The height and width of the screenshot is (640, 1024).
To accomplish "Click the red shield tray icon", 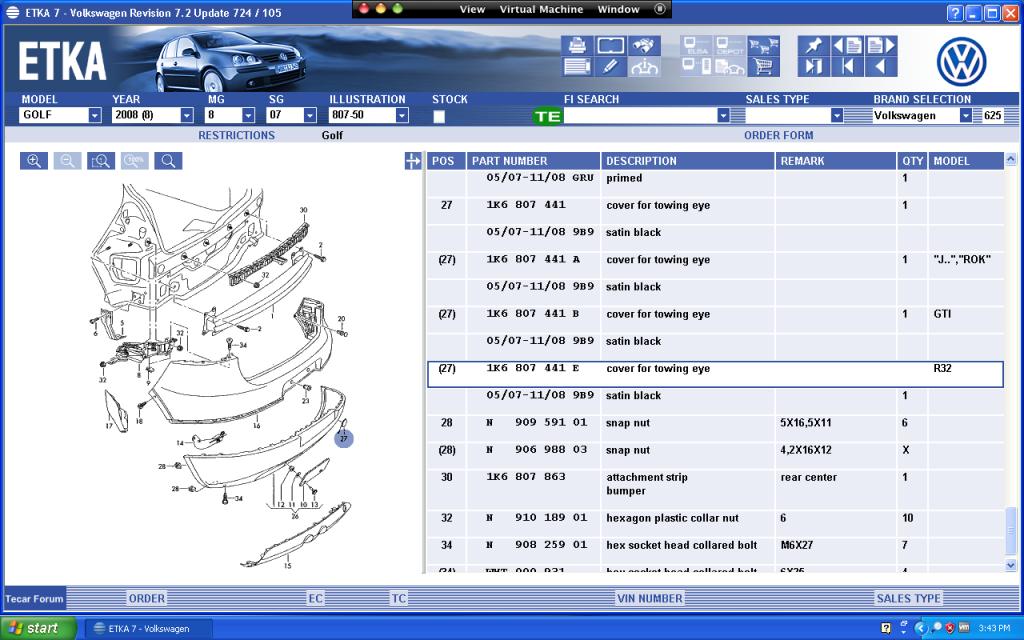I will click(950, 628).
